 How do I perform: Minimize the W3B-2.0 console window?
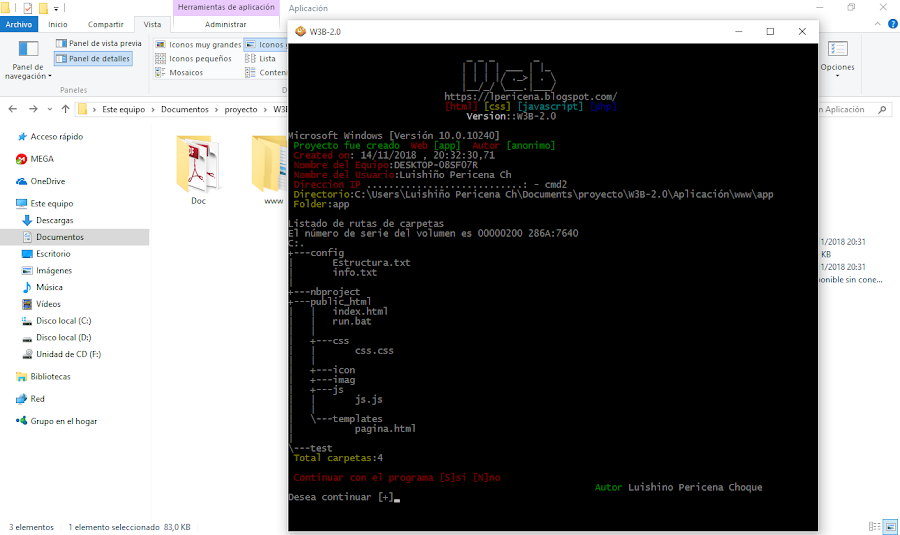pos(739,32)
